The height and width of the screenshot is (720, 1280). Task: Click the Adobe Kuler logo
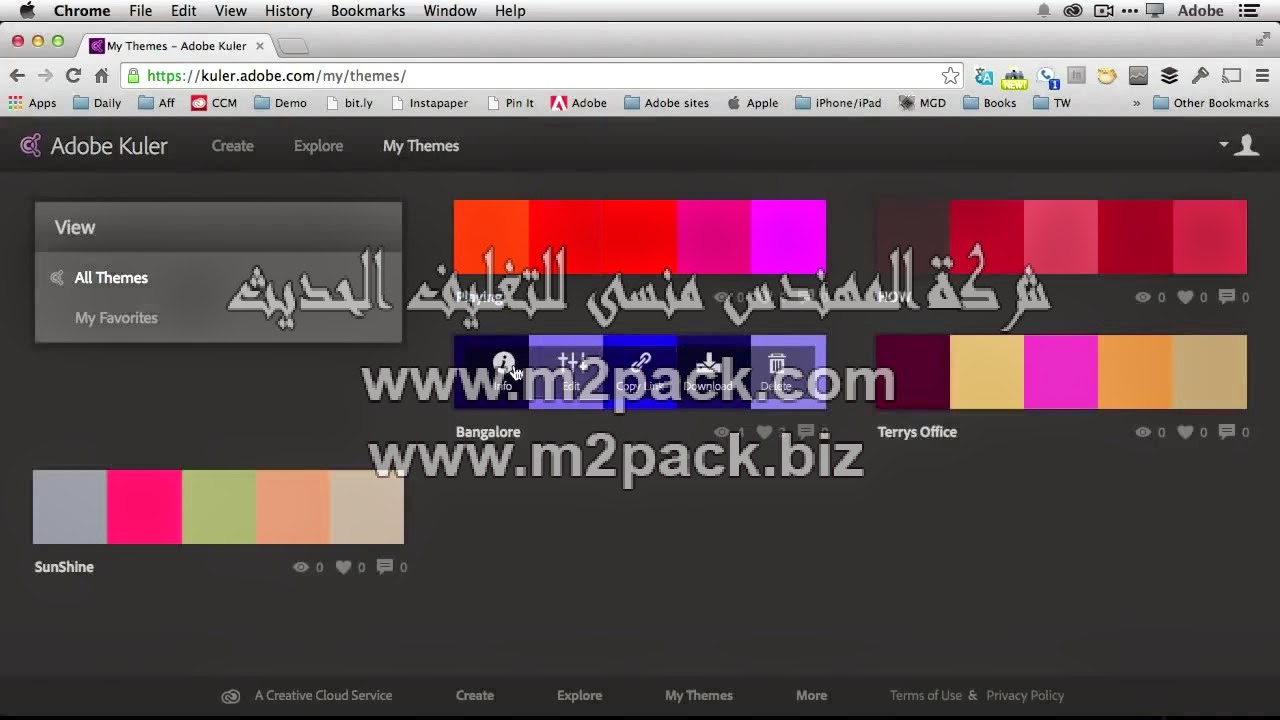coord(94,146)
